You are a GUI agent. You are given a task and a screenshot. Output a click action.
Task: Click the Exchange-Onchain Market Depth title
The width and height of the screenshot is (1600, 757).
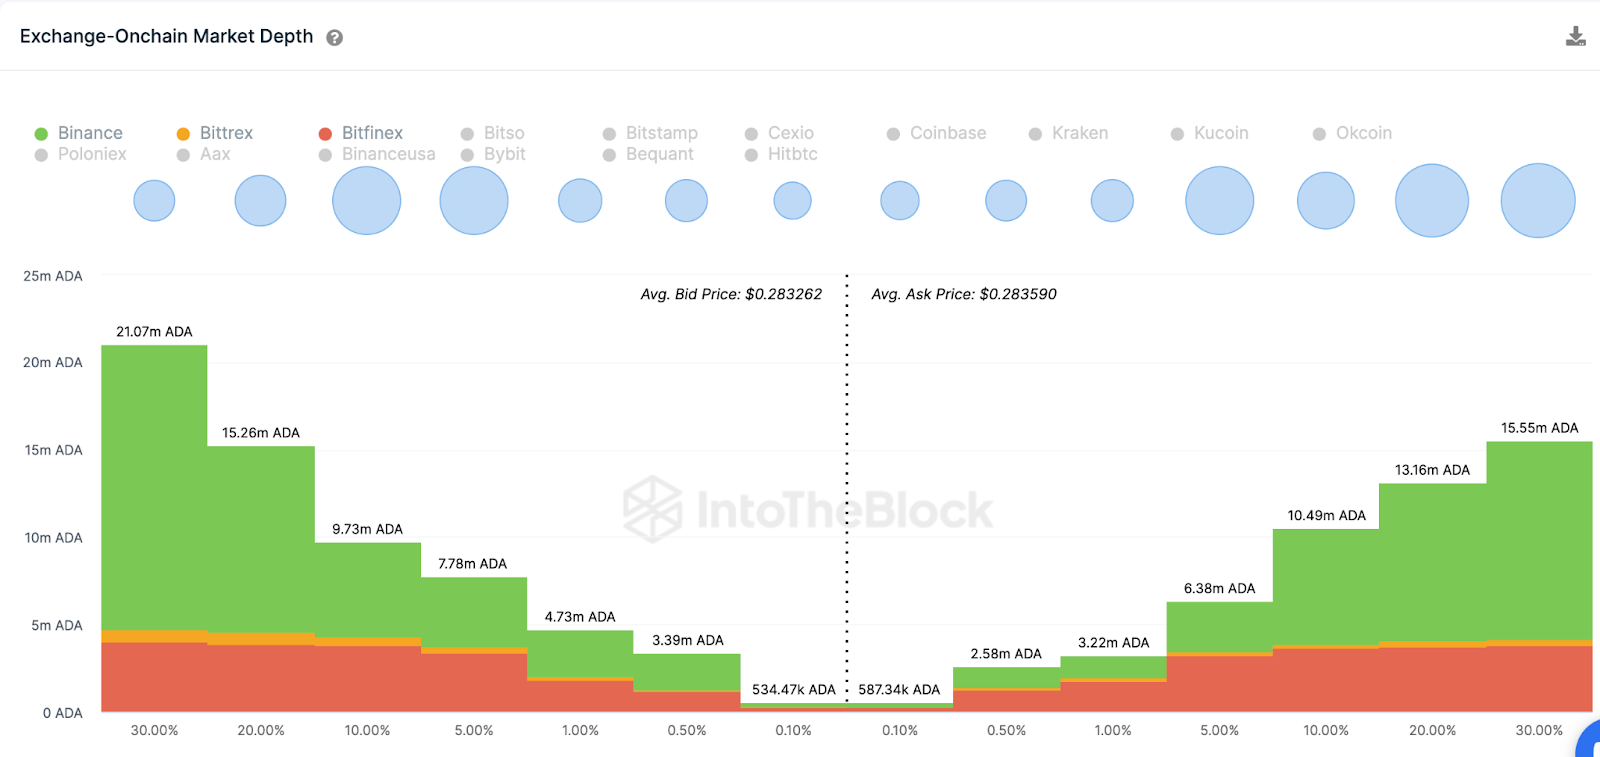166,37
